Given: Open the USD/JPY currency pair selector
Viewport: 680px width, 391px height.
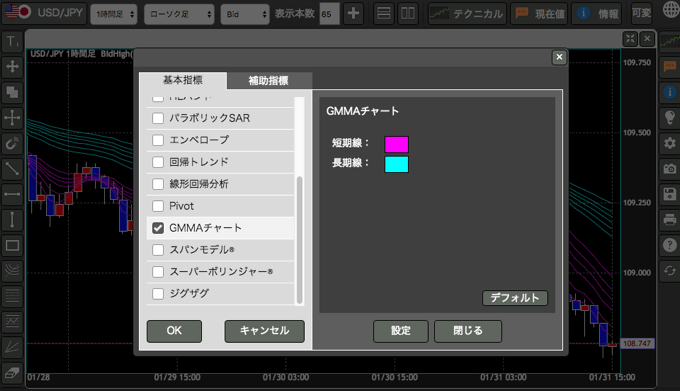Looking at the screenshot, I should click(x=44, y=13).
